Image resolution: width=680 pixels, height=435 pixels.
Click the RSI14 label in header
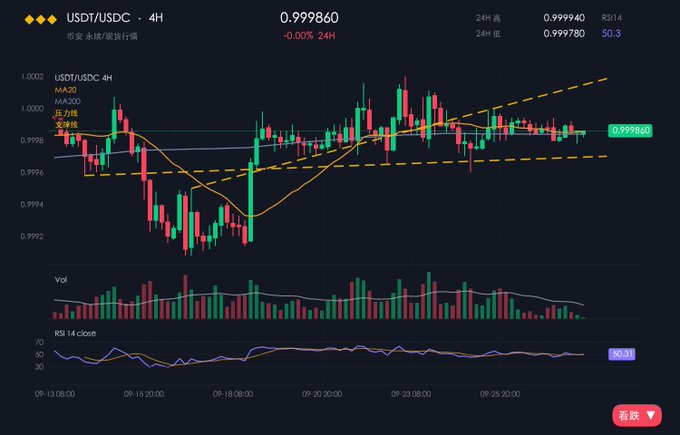611,18
